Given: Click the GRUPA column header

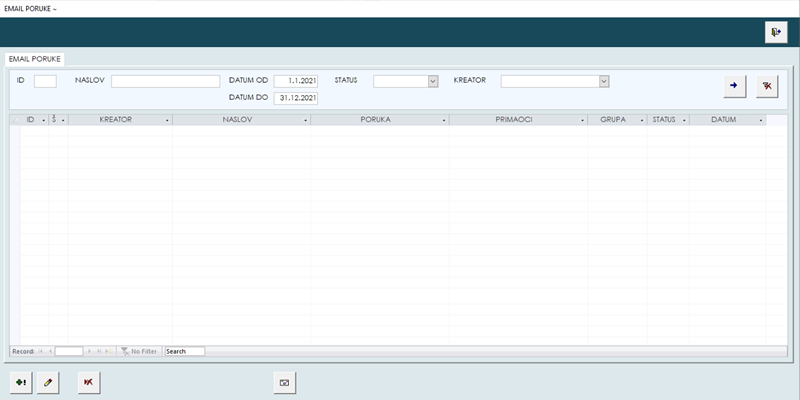Looking at the screenshot, I should tap(612, 120).
